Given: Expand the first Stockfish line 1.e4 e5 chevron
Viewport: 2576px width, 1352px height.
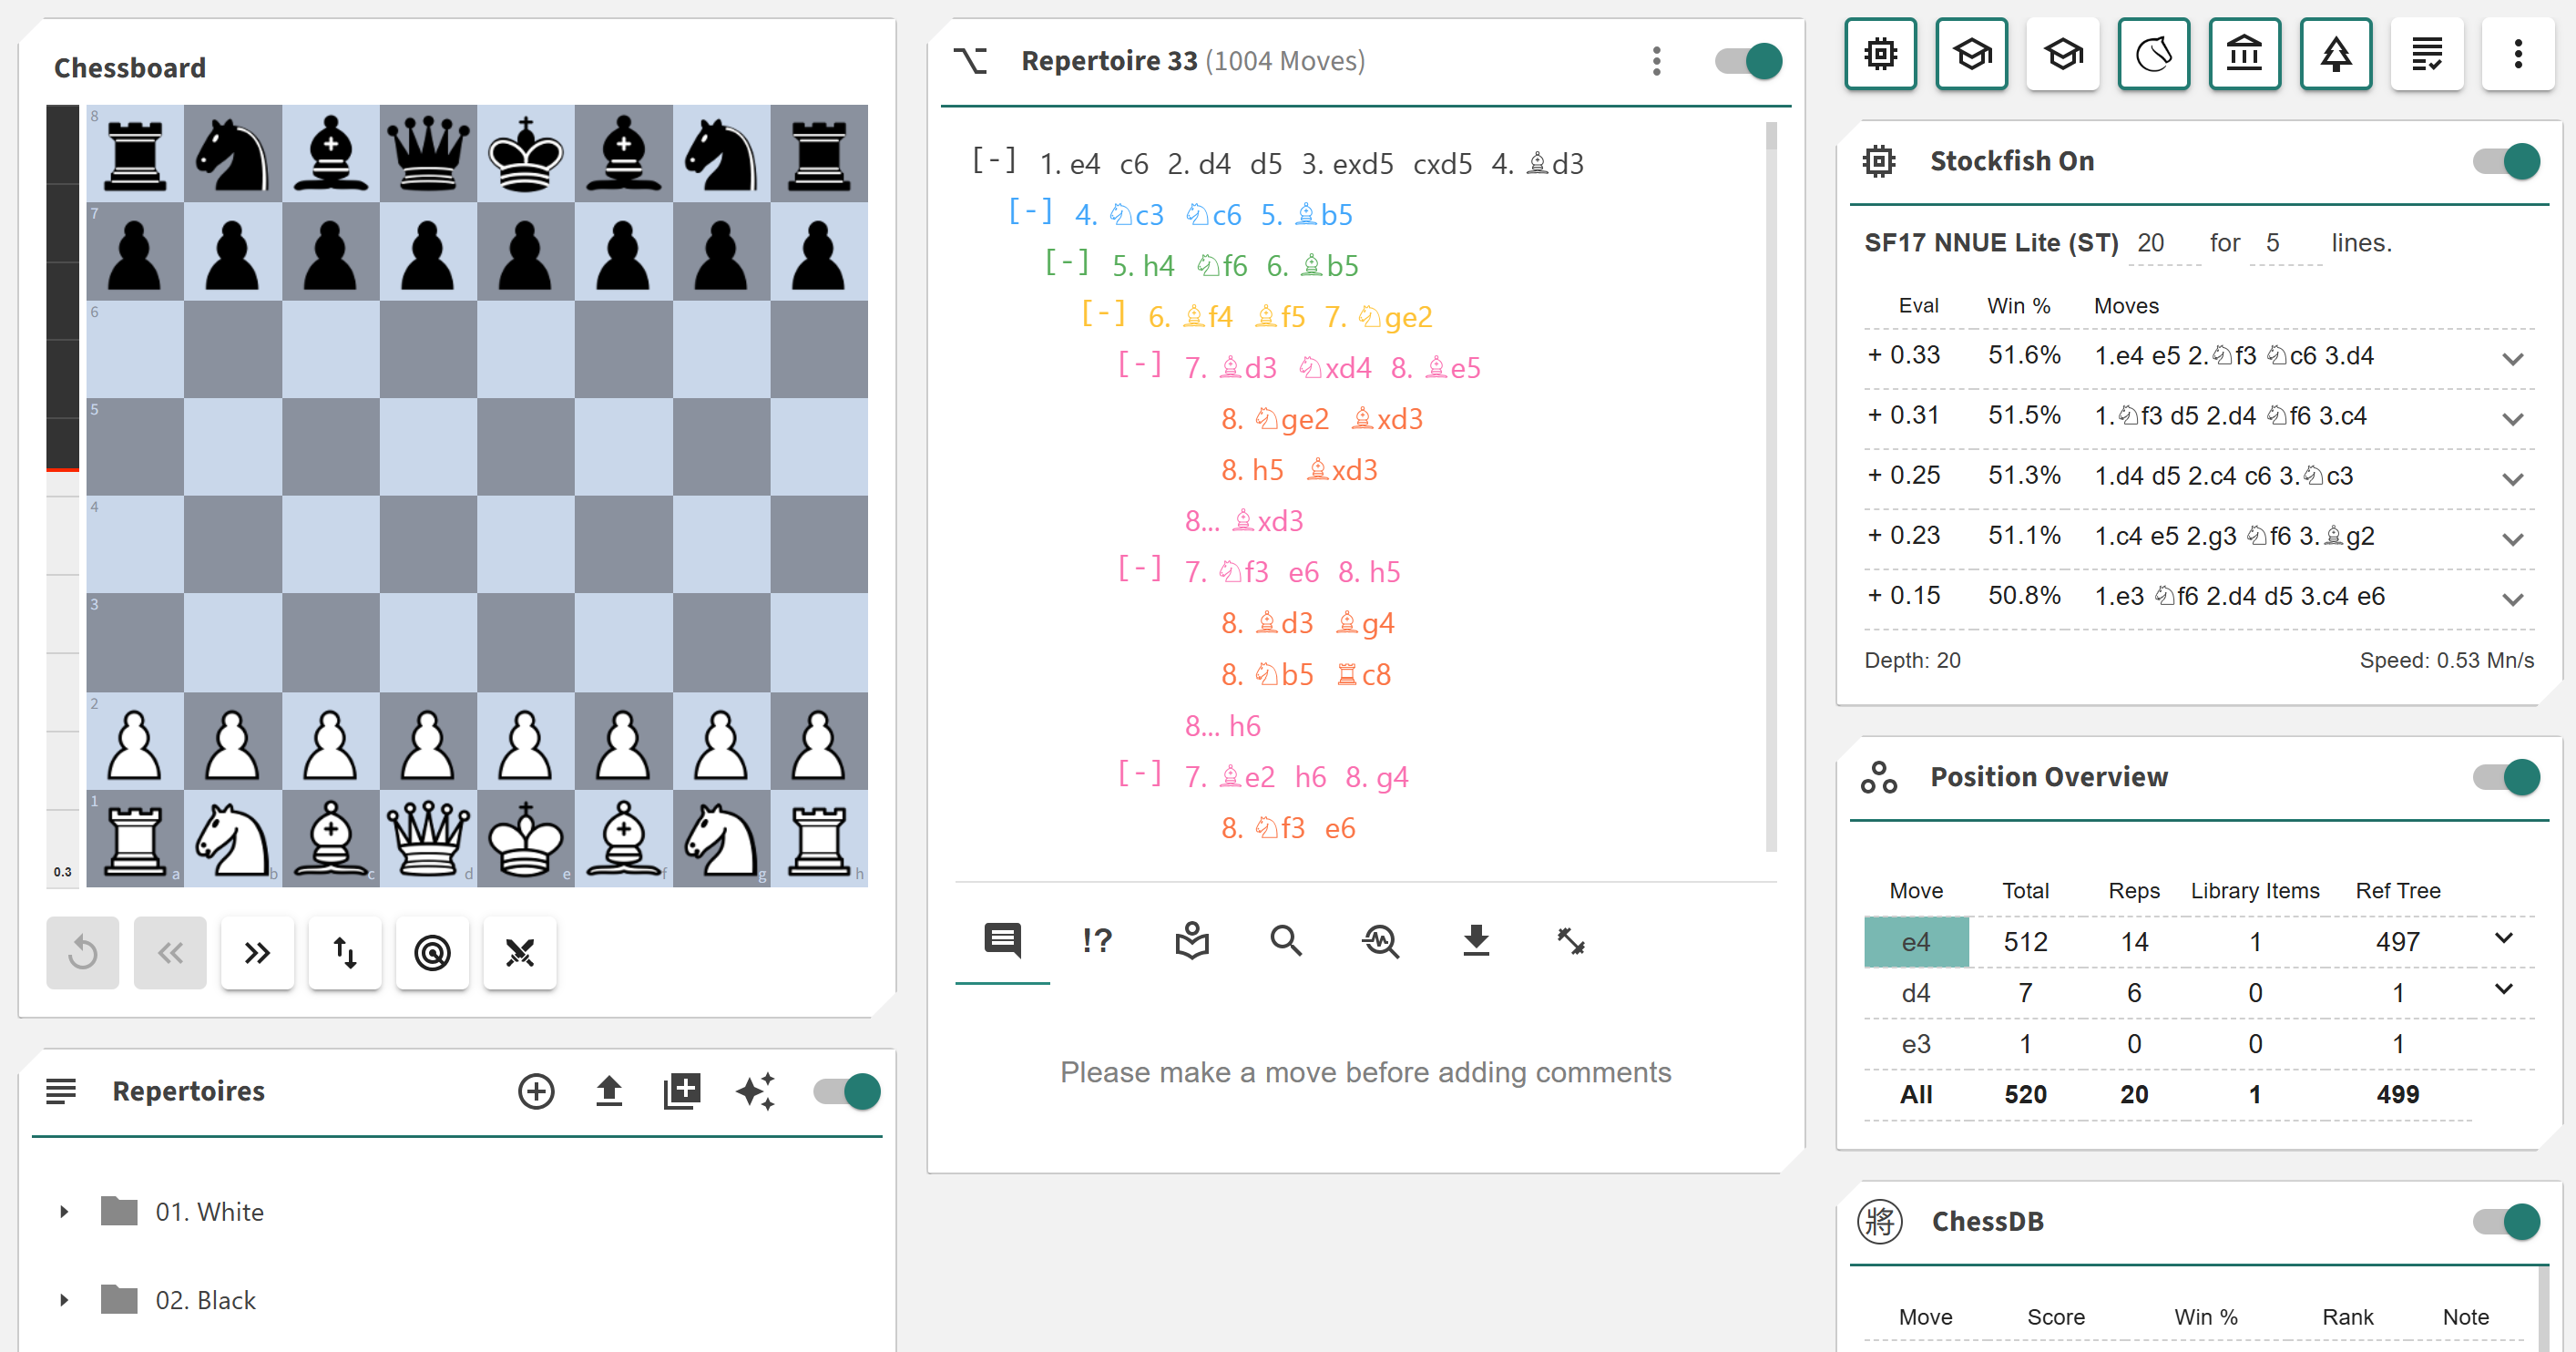Looking at the screenshot, I should 2512,358.
